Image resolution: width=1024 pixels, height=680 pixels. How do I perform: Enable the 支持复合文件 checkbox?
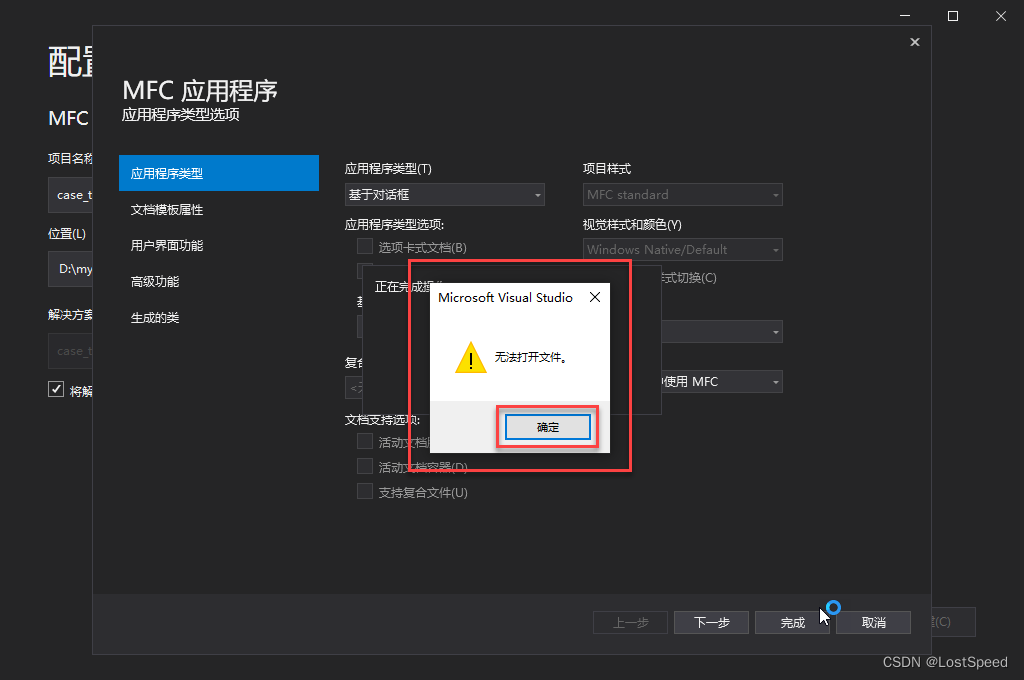364,491
